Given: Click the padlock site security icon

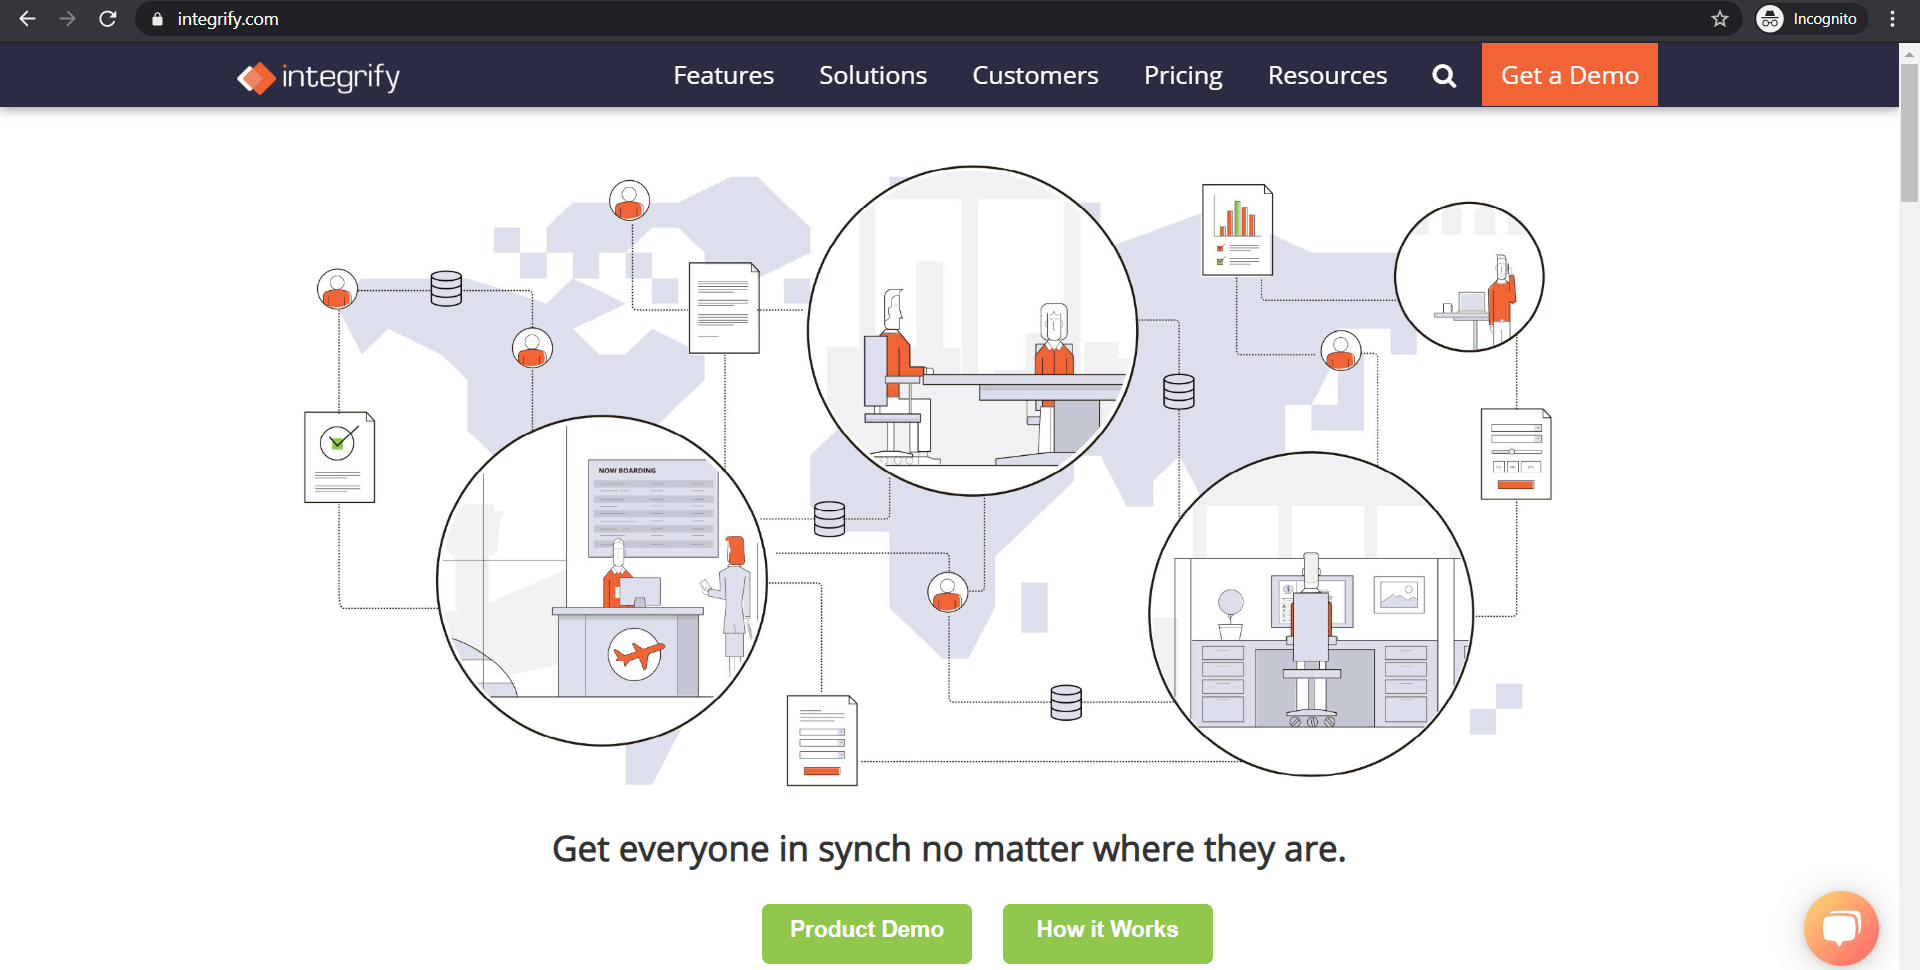Looking at the screenshot, I should pos(157,19).
